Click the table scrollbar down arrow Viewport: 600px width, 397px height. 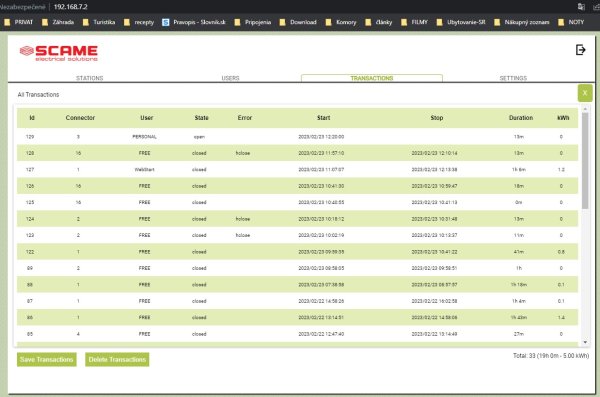tap(585, 342)
